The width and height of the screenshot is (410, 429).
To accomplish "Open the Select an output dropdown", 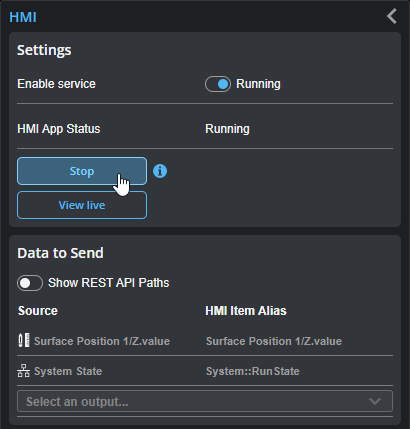I will click(x=205, y=401).
